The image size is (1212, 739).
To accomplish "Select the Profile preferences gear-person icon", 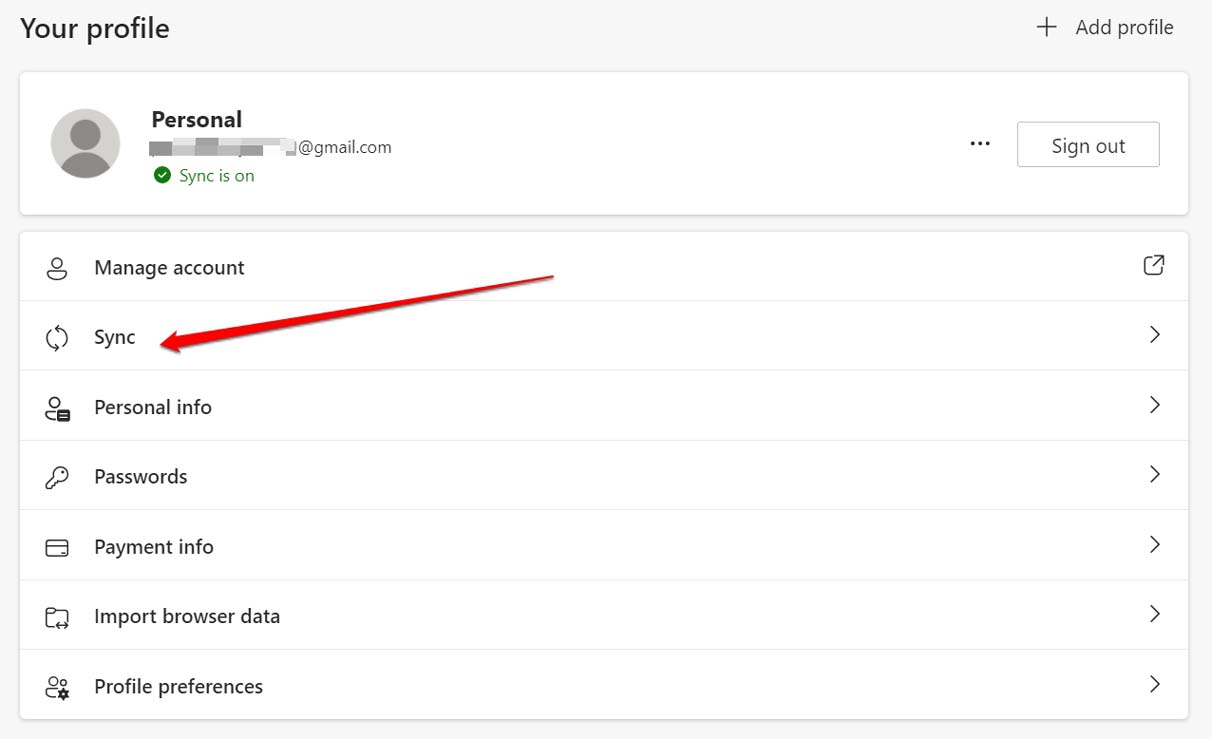I will 57,686.
